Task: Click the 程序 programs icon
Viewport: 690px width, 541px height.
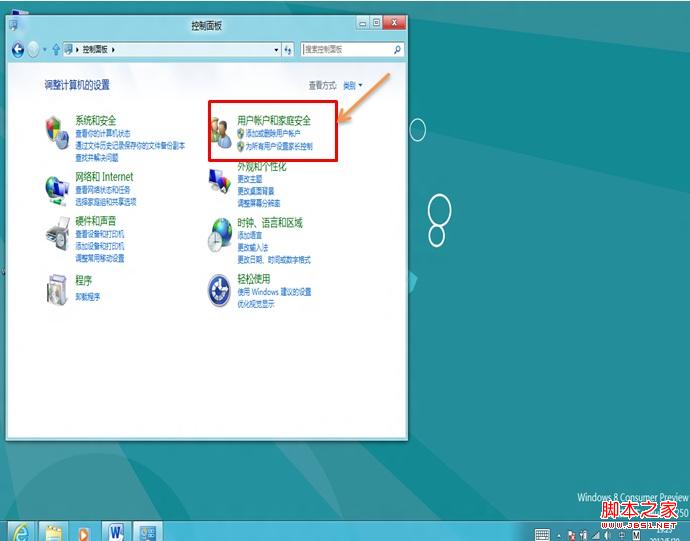Action: pos(57,289)
